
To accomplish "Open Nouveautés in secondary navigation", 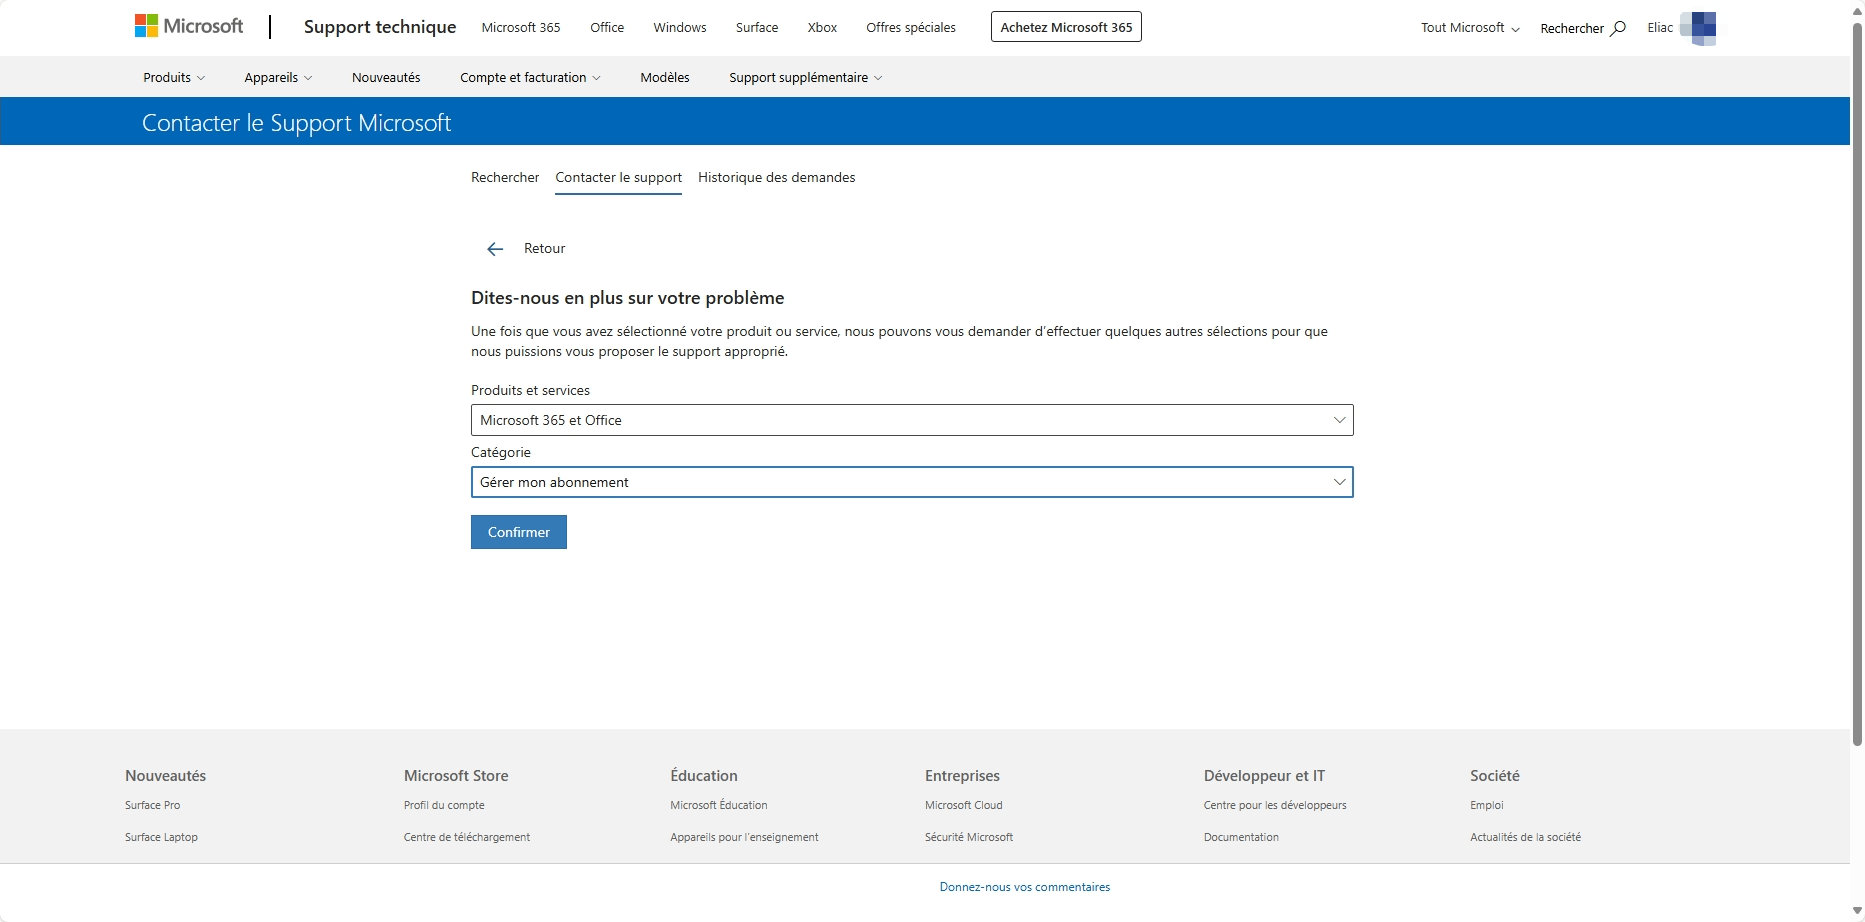I will pyautogui.click(x=386, y=77).
